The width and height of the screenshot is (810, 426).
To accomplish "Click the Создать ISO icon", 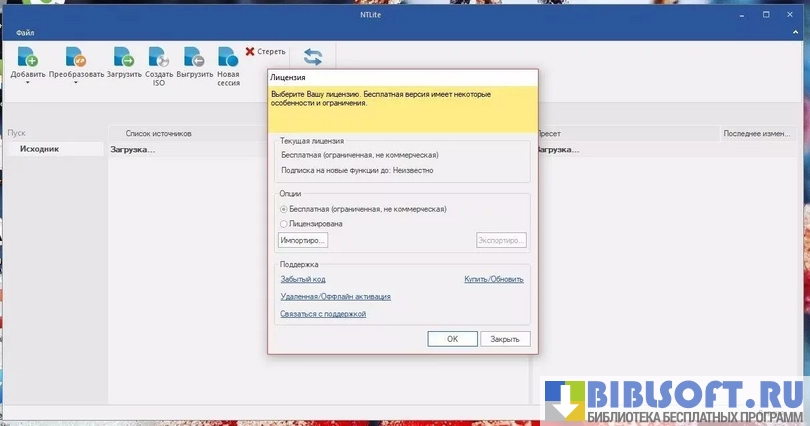I will [x=159, y=58].
